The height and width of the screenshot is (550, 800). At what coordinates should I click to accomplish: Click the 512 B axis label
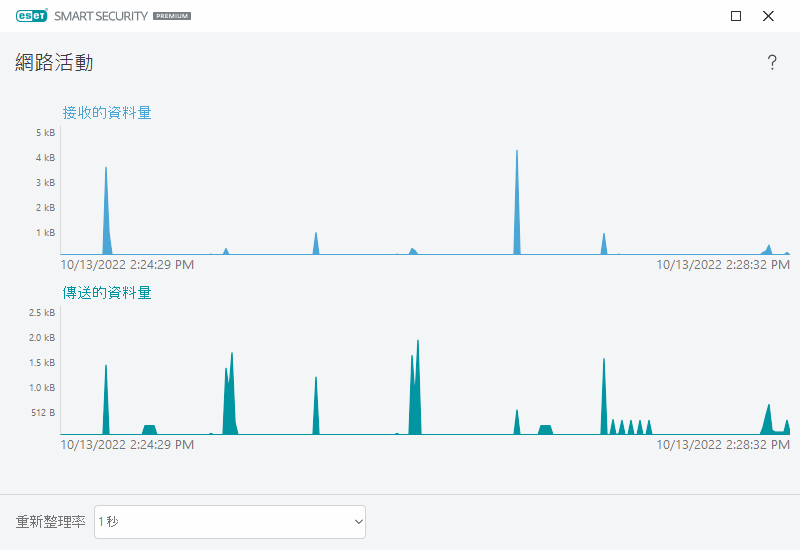pos(43,413)
